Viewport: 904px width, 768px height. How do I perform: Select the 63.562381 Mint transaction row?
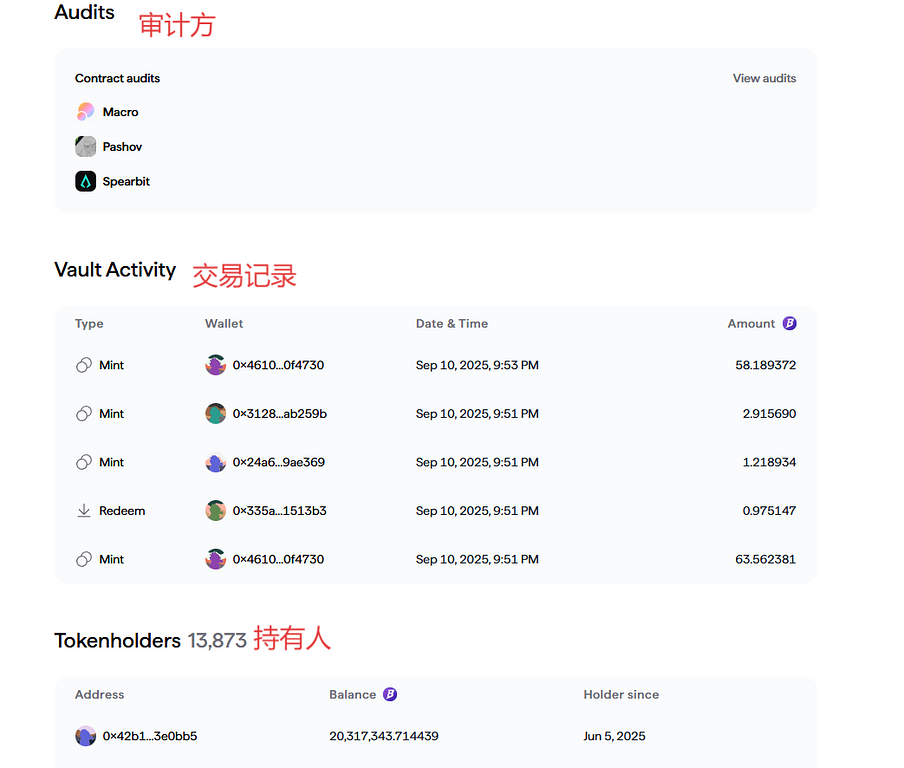pyautogui.click(x=435, y=560)
